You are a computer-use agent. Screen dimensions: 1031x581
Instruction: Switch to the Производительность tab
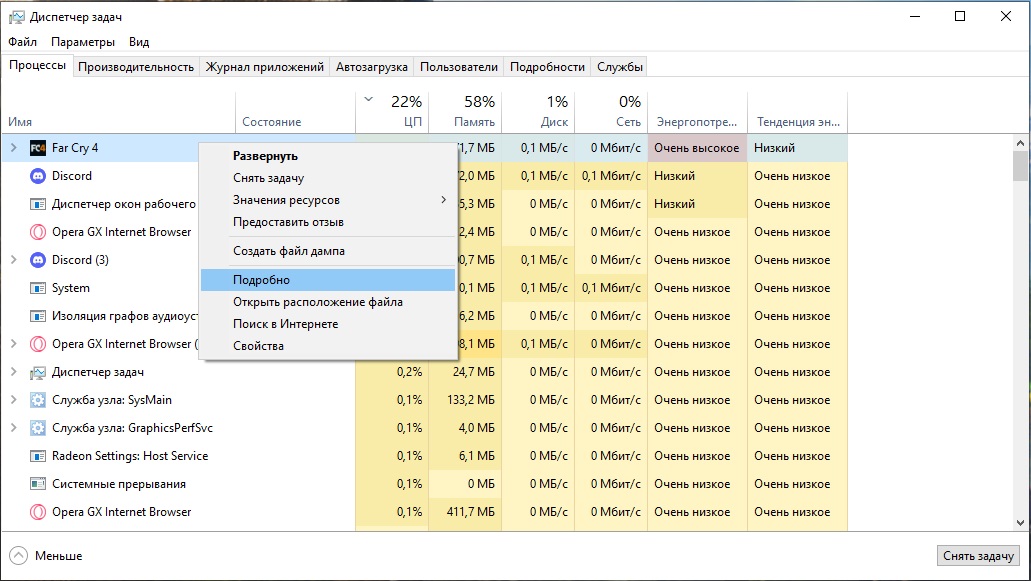[136, 67]
